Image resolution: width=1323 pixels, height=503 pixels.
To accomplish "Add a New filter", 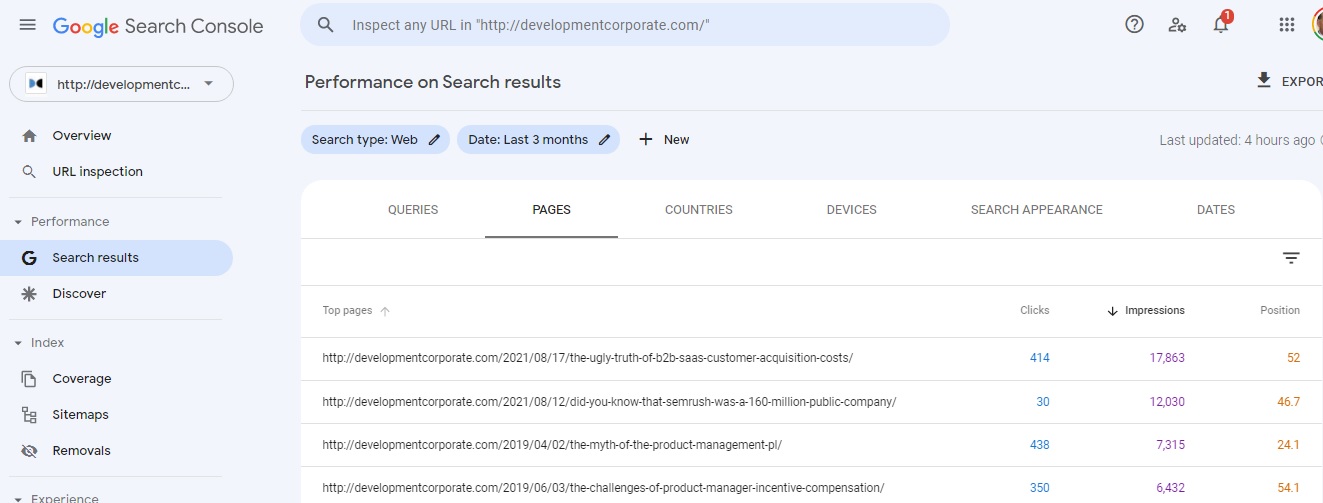I will [664, 140].
